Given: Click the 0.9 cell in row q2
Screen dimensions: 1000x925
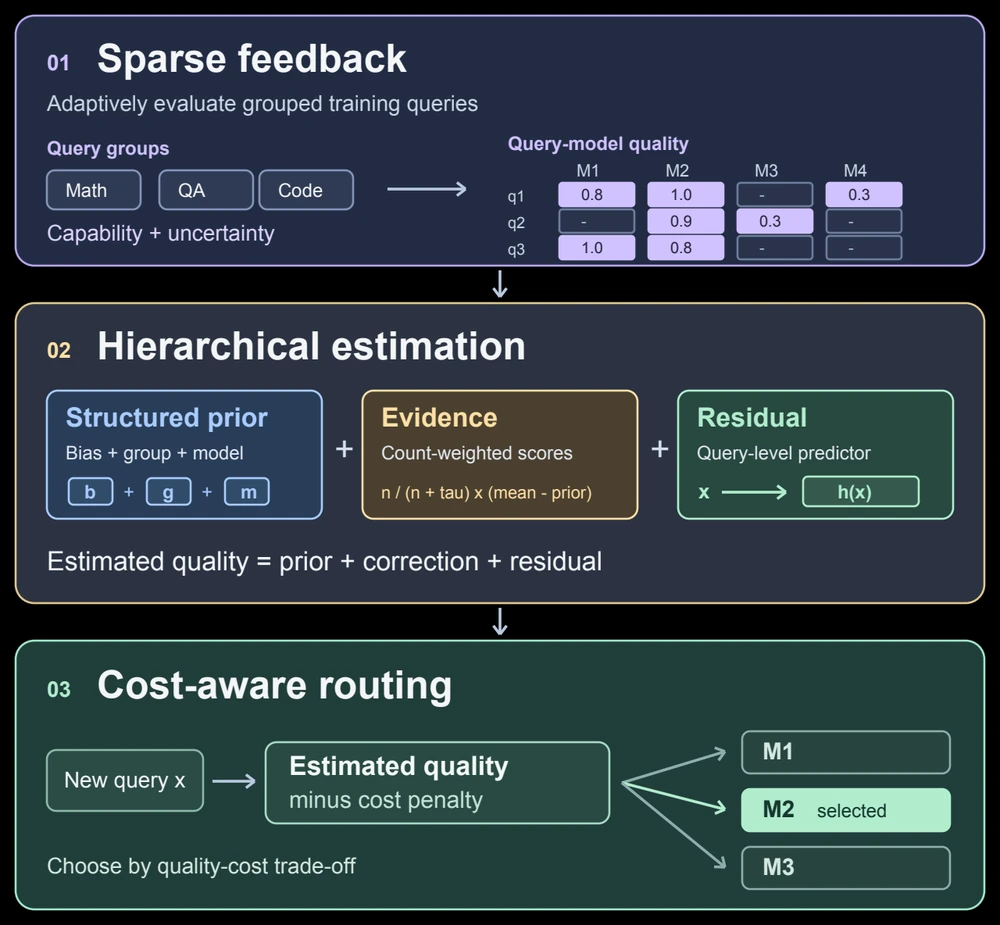Looking at the screenshot, I should pyautogui.click(x=686, y=221).
